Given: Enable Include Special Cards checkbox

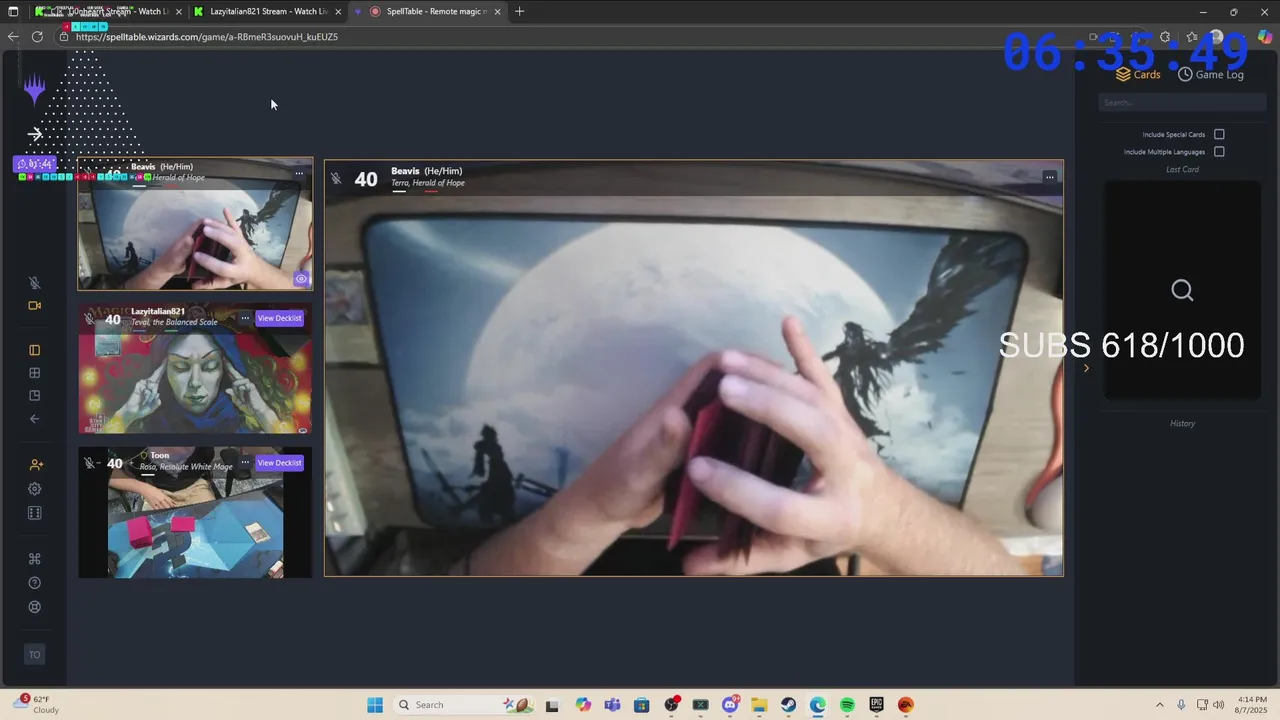Looking at the screenshot, I should [1219, 134].
